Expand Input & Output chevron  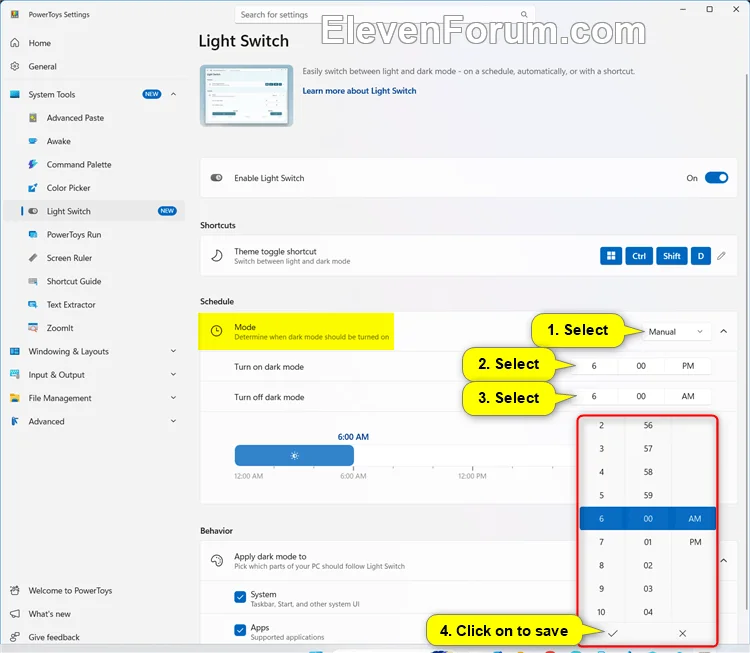click(x=174, y=374)
